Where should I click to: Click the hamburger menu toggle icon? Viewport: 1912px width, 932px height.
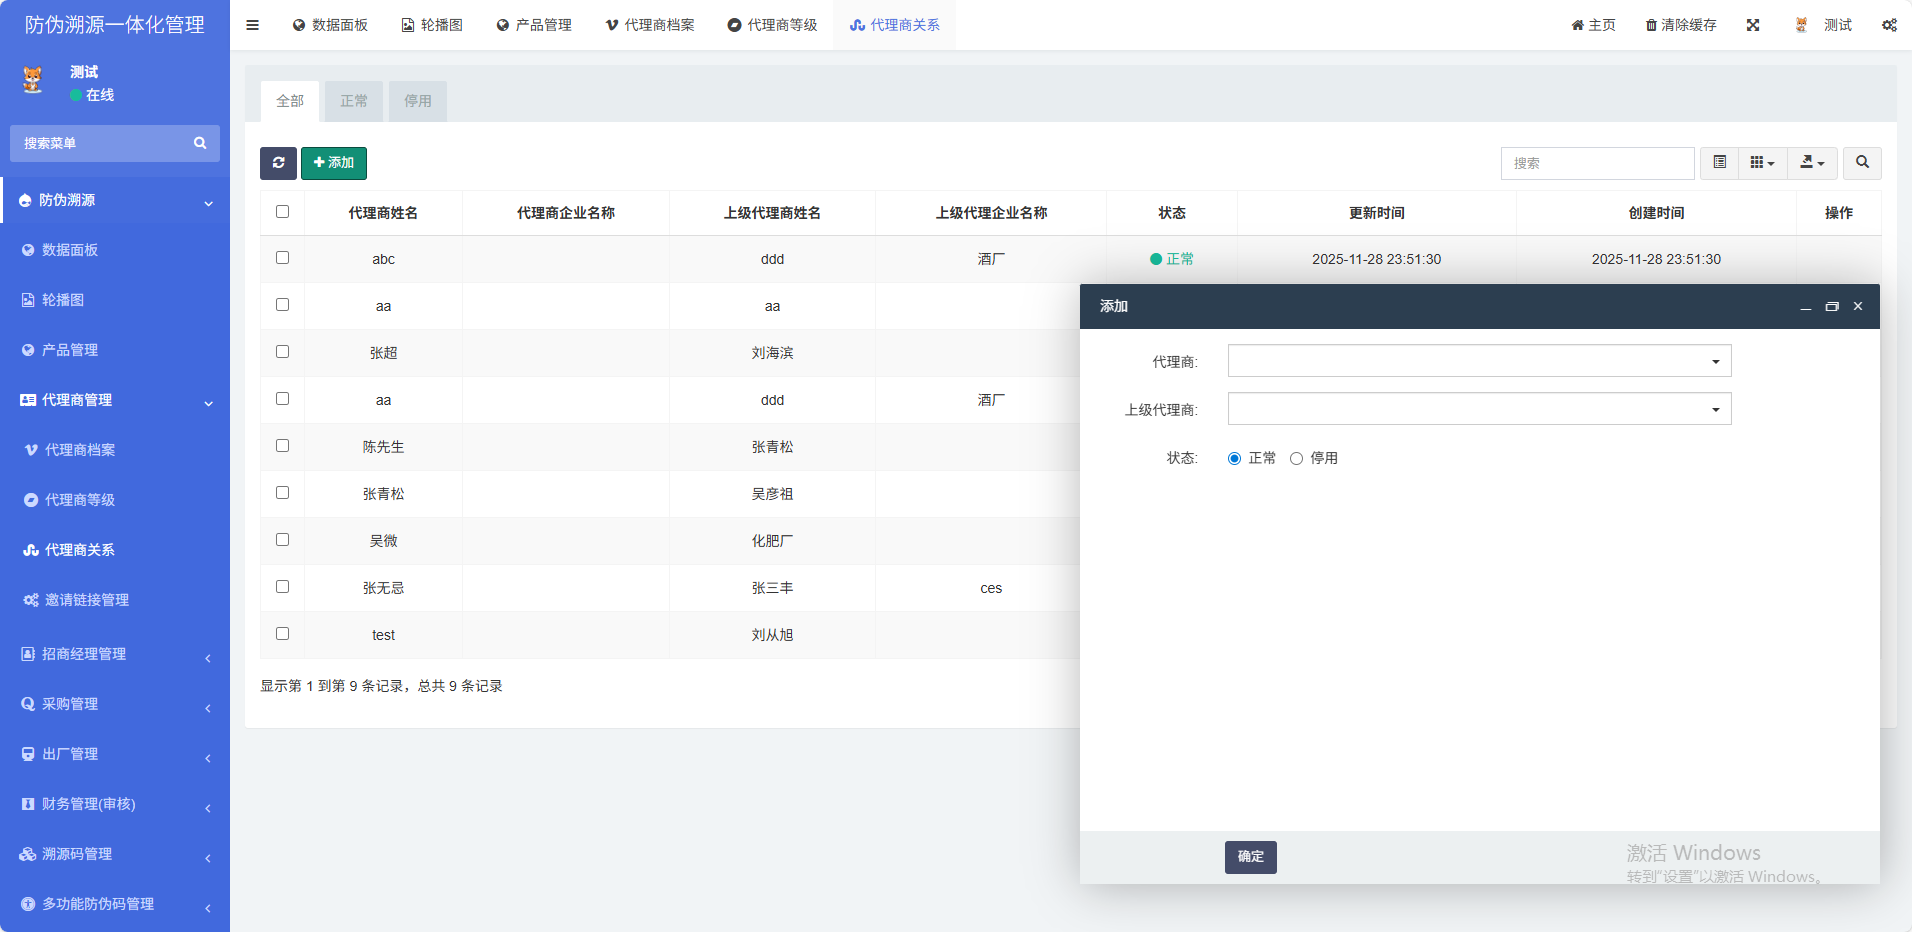tap(252, 25)
